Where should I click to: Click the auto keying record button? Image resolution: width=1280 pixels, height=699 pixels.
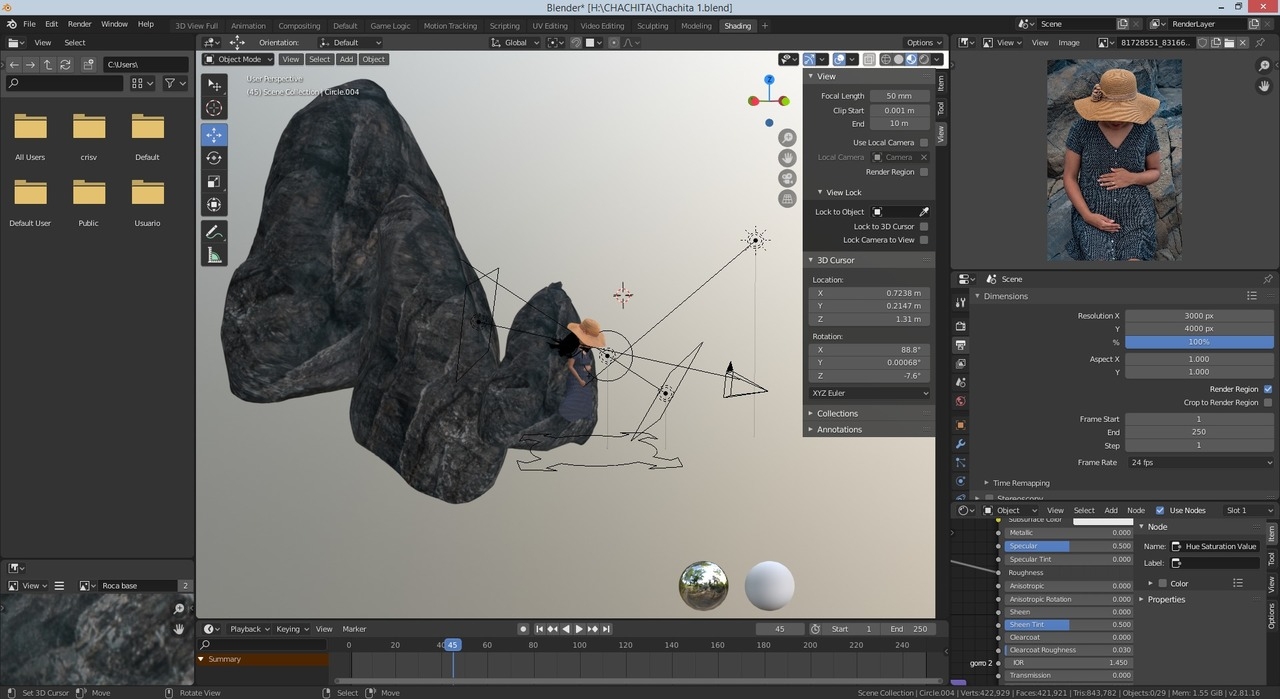pos(523,629)
